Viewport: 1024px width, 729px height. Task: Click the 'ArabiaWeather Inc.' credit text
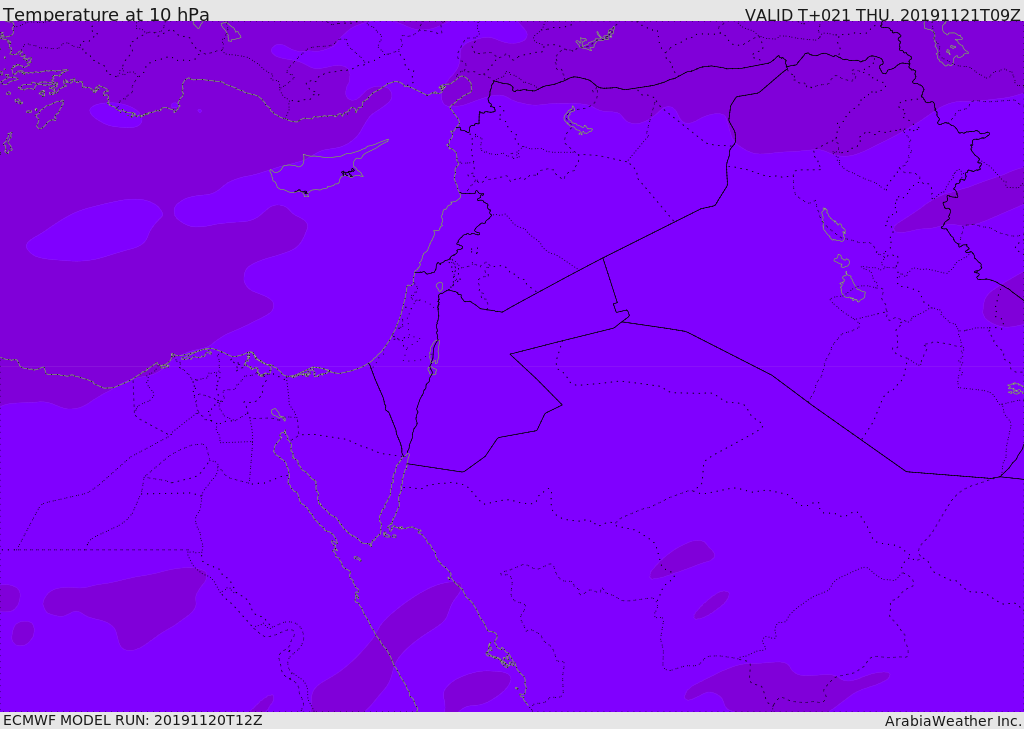[x=953, y=721]
